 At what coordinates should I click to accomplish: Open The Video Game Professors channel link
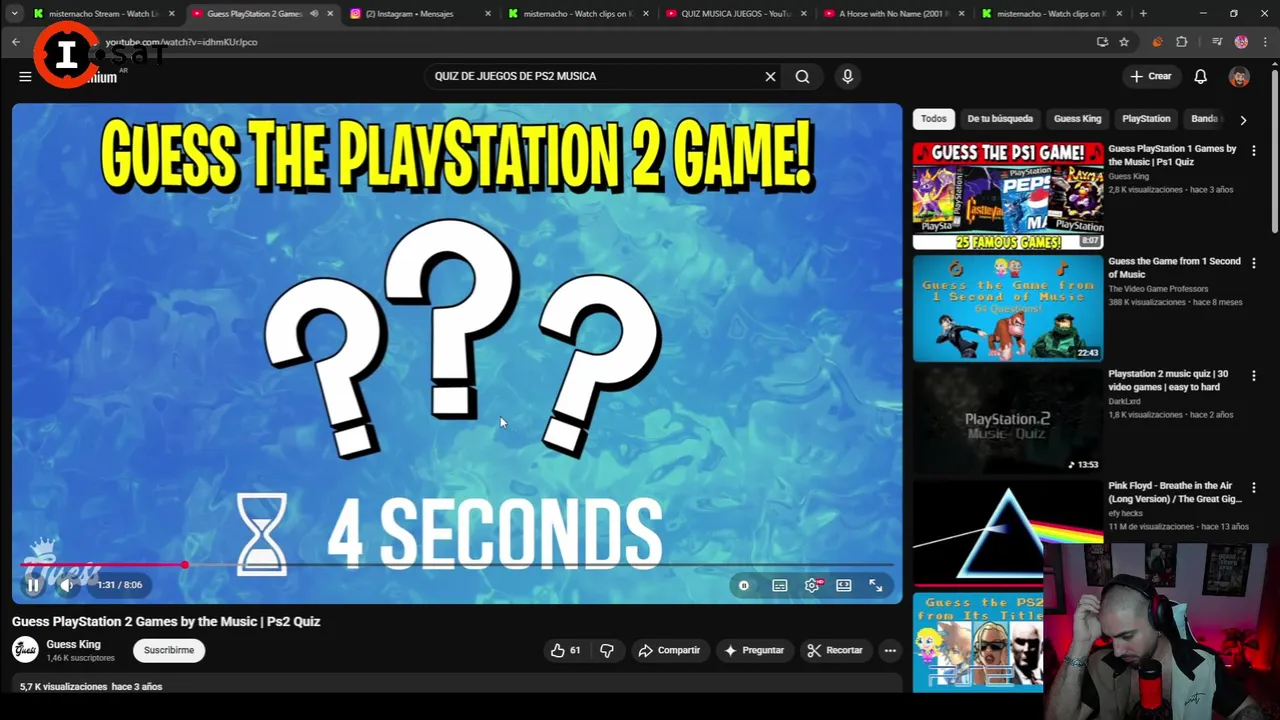(1158, 289)
